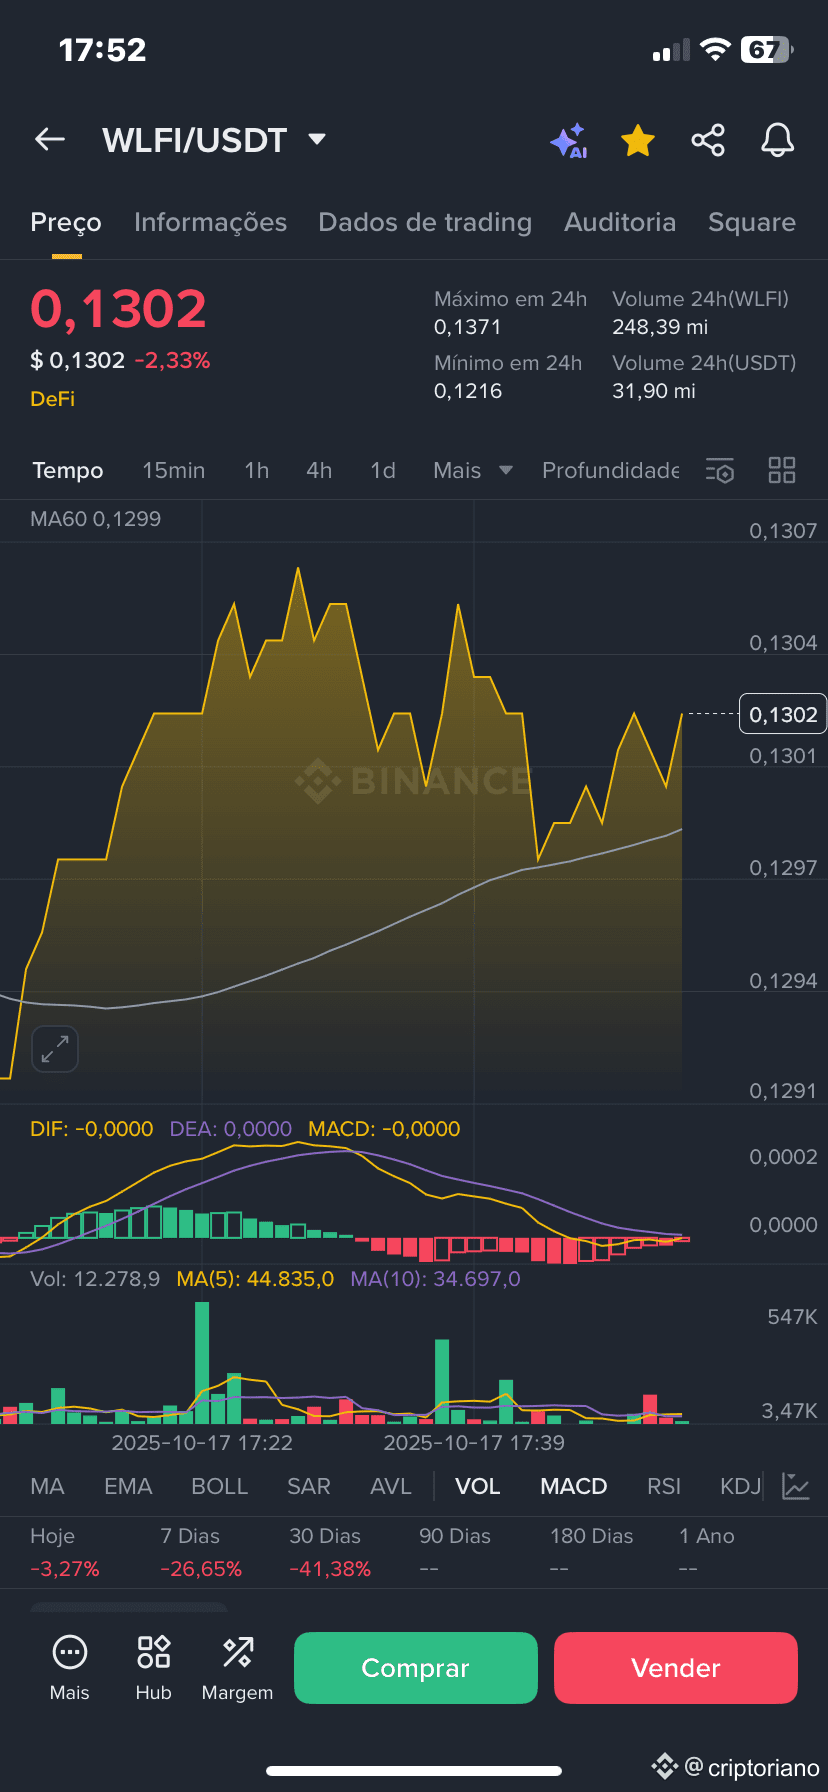The height and width of the screenshot is (1792, 828).
Task: Open the Dados de trading tab
Action: pos(425,222)
